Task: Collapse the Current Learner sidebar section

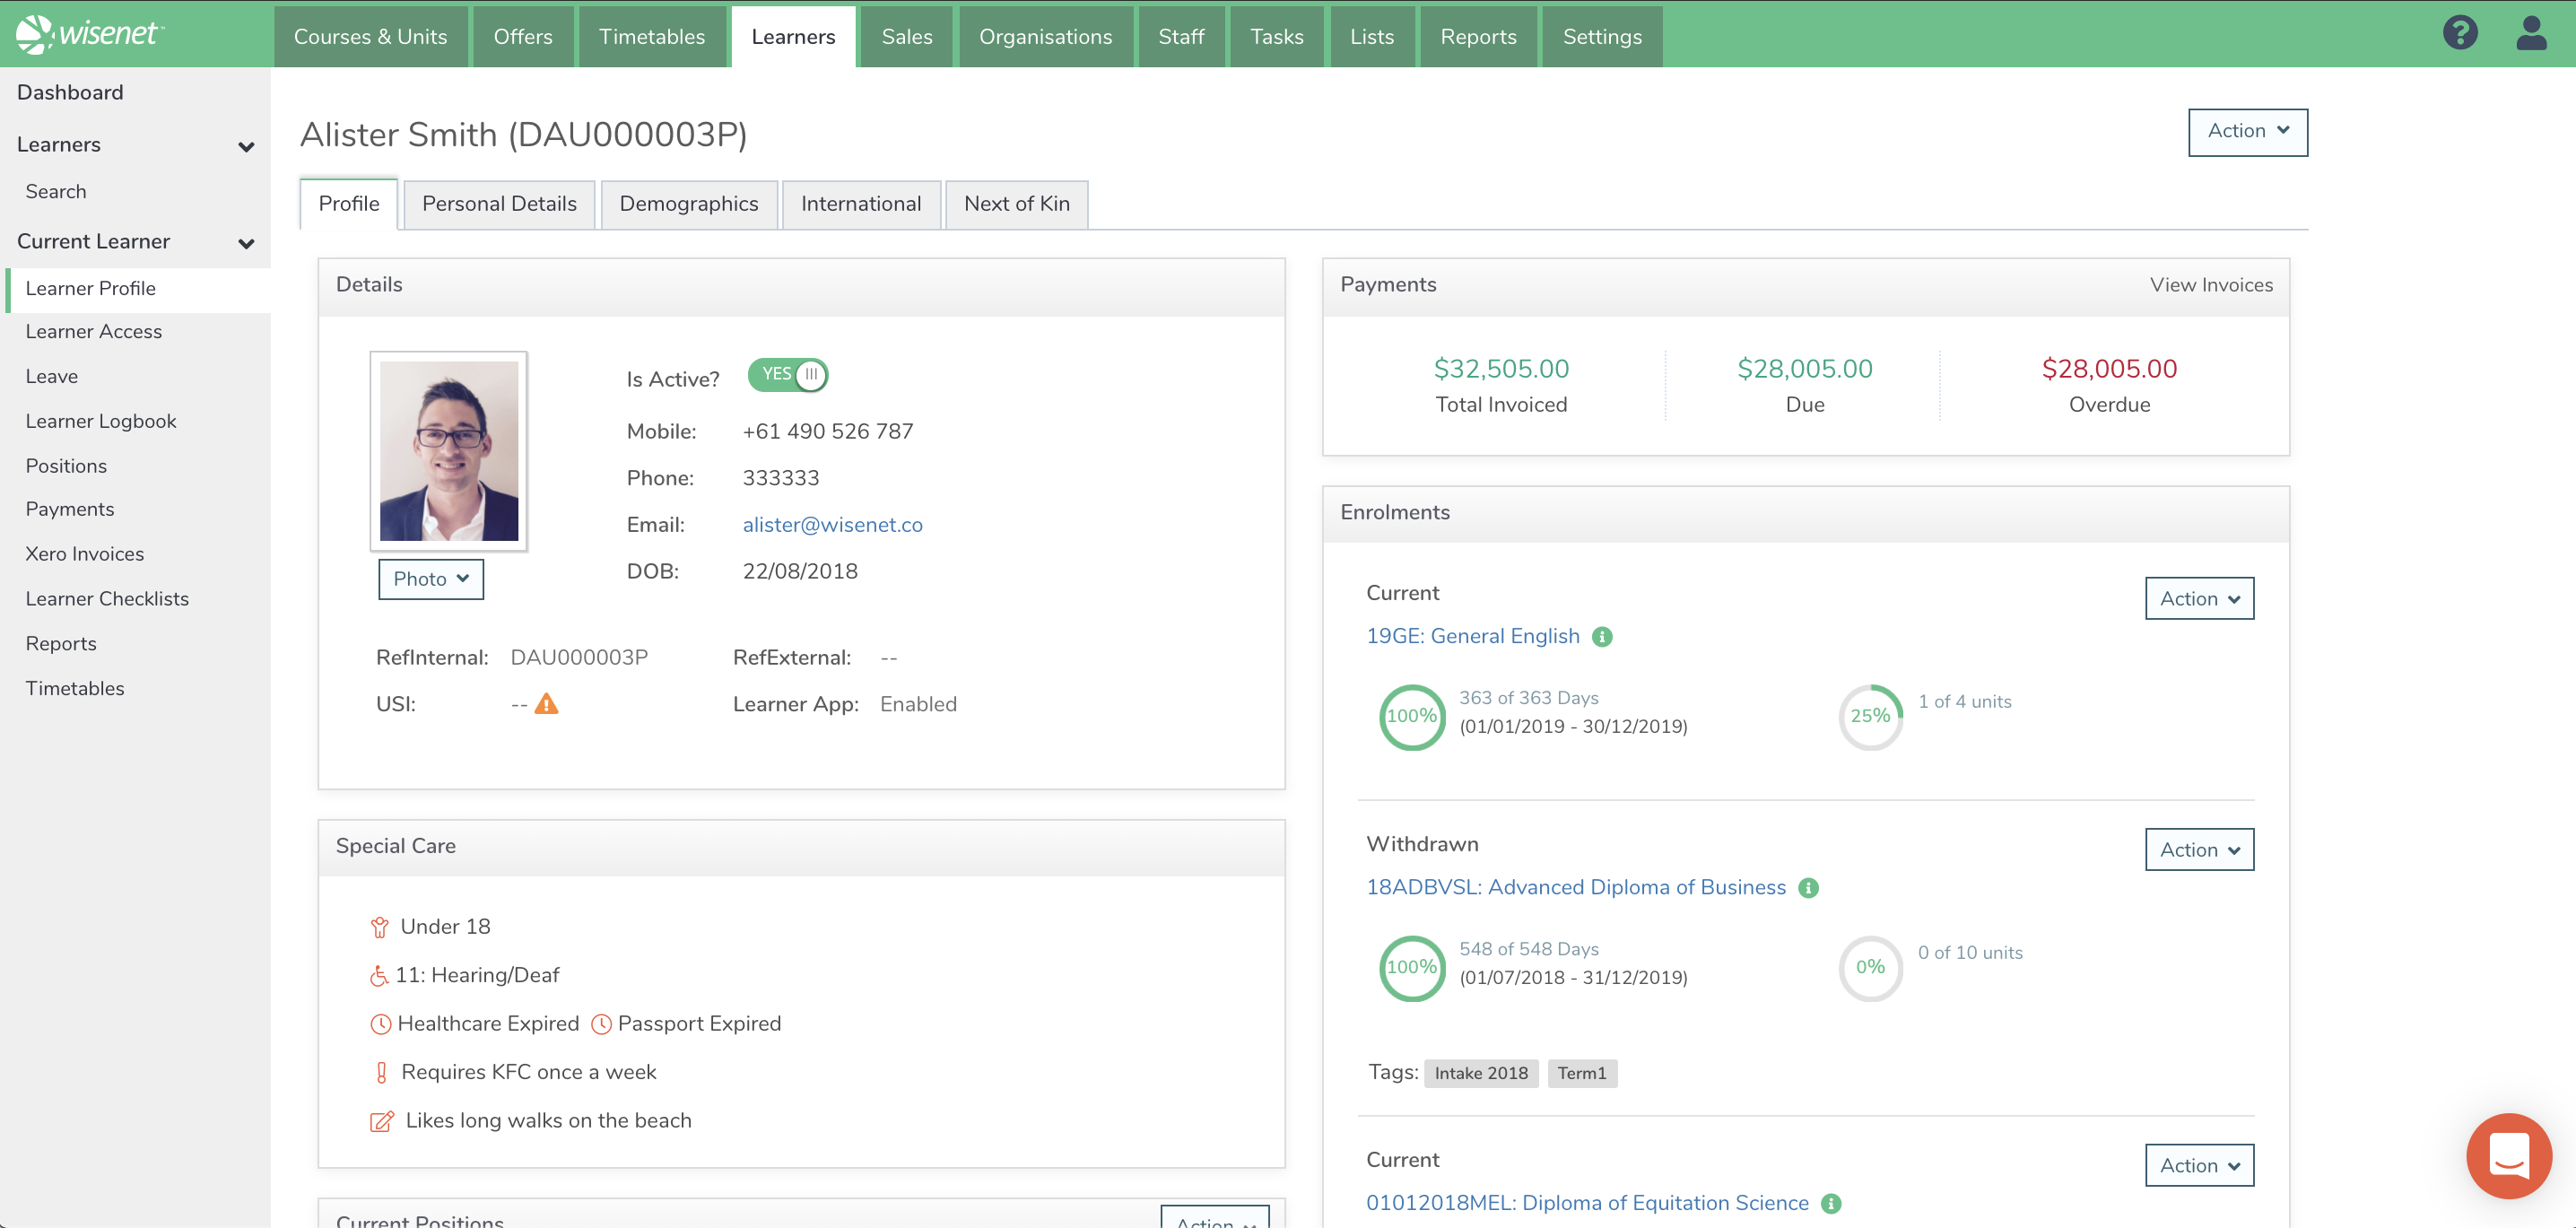Action: [246, 243]
